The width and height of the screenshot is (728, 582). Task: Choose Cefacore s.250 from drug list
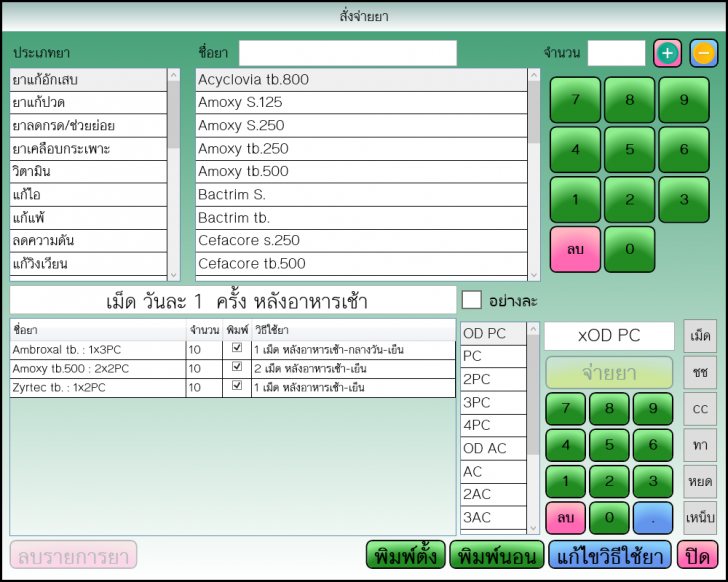(361, 241)
